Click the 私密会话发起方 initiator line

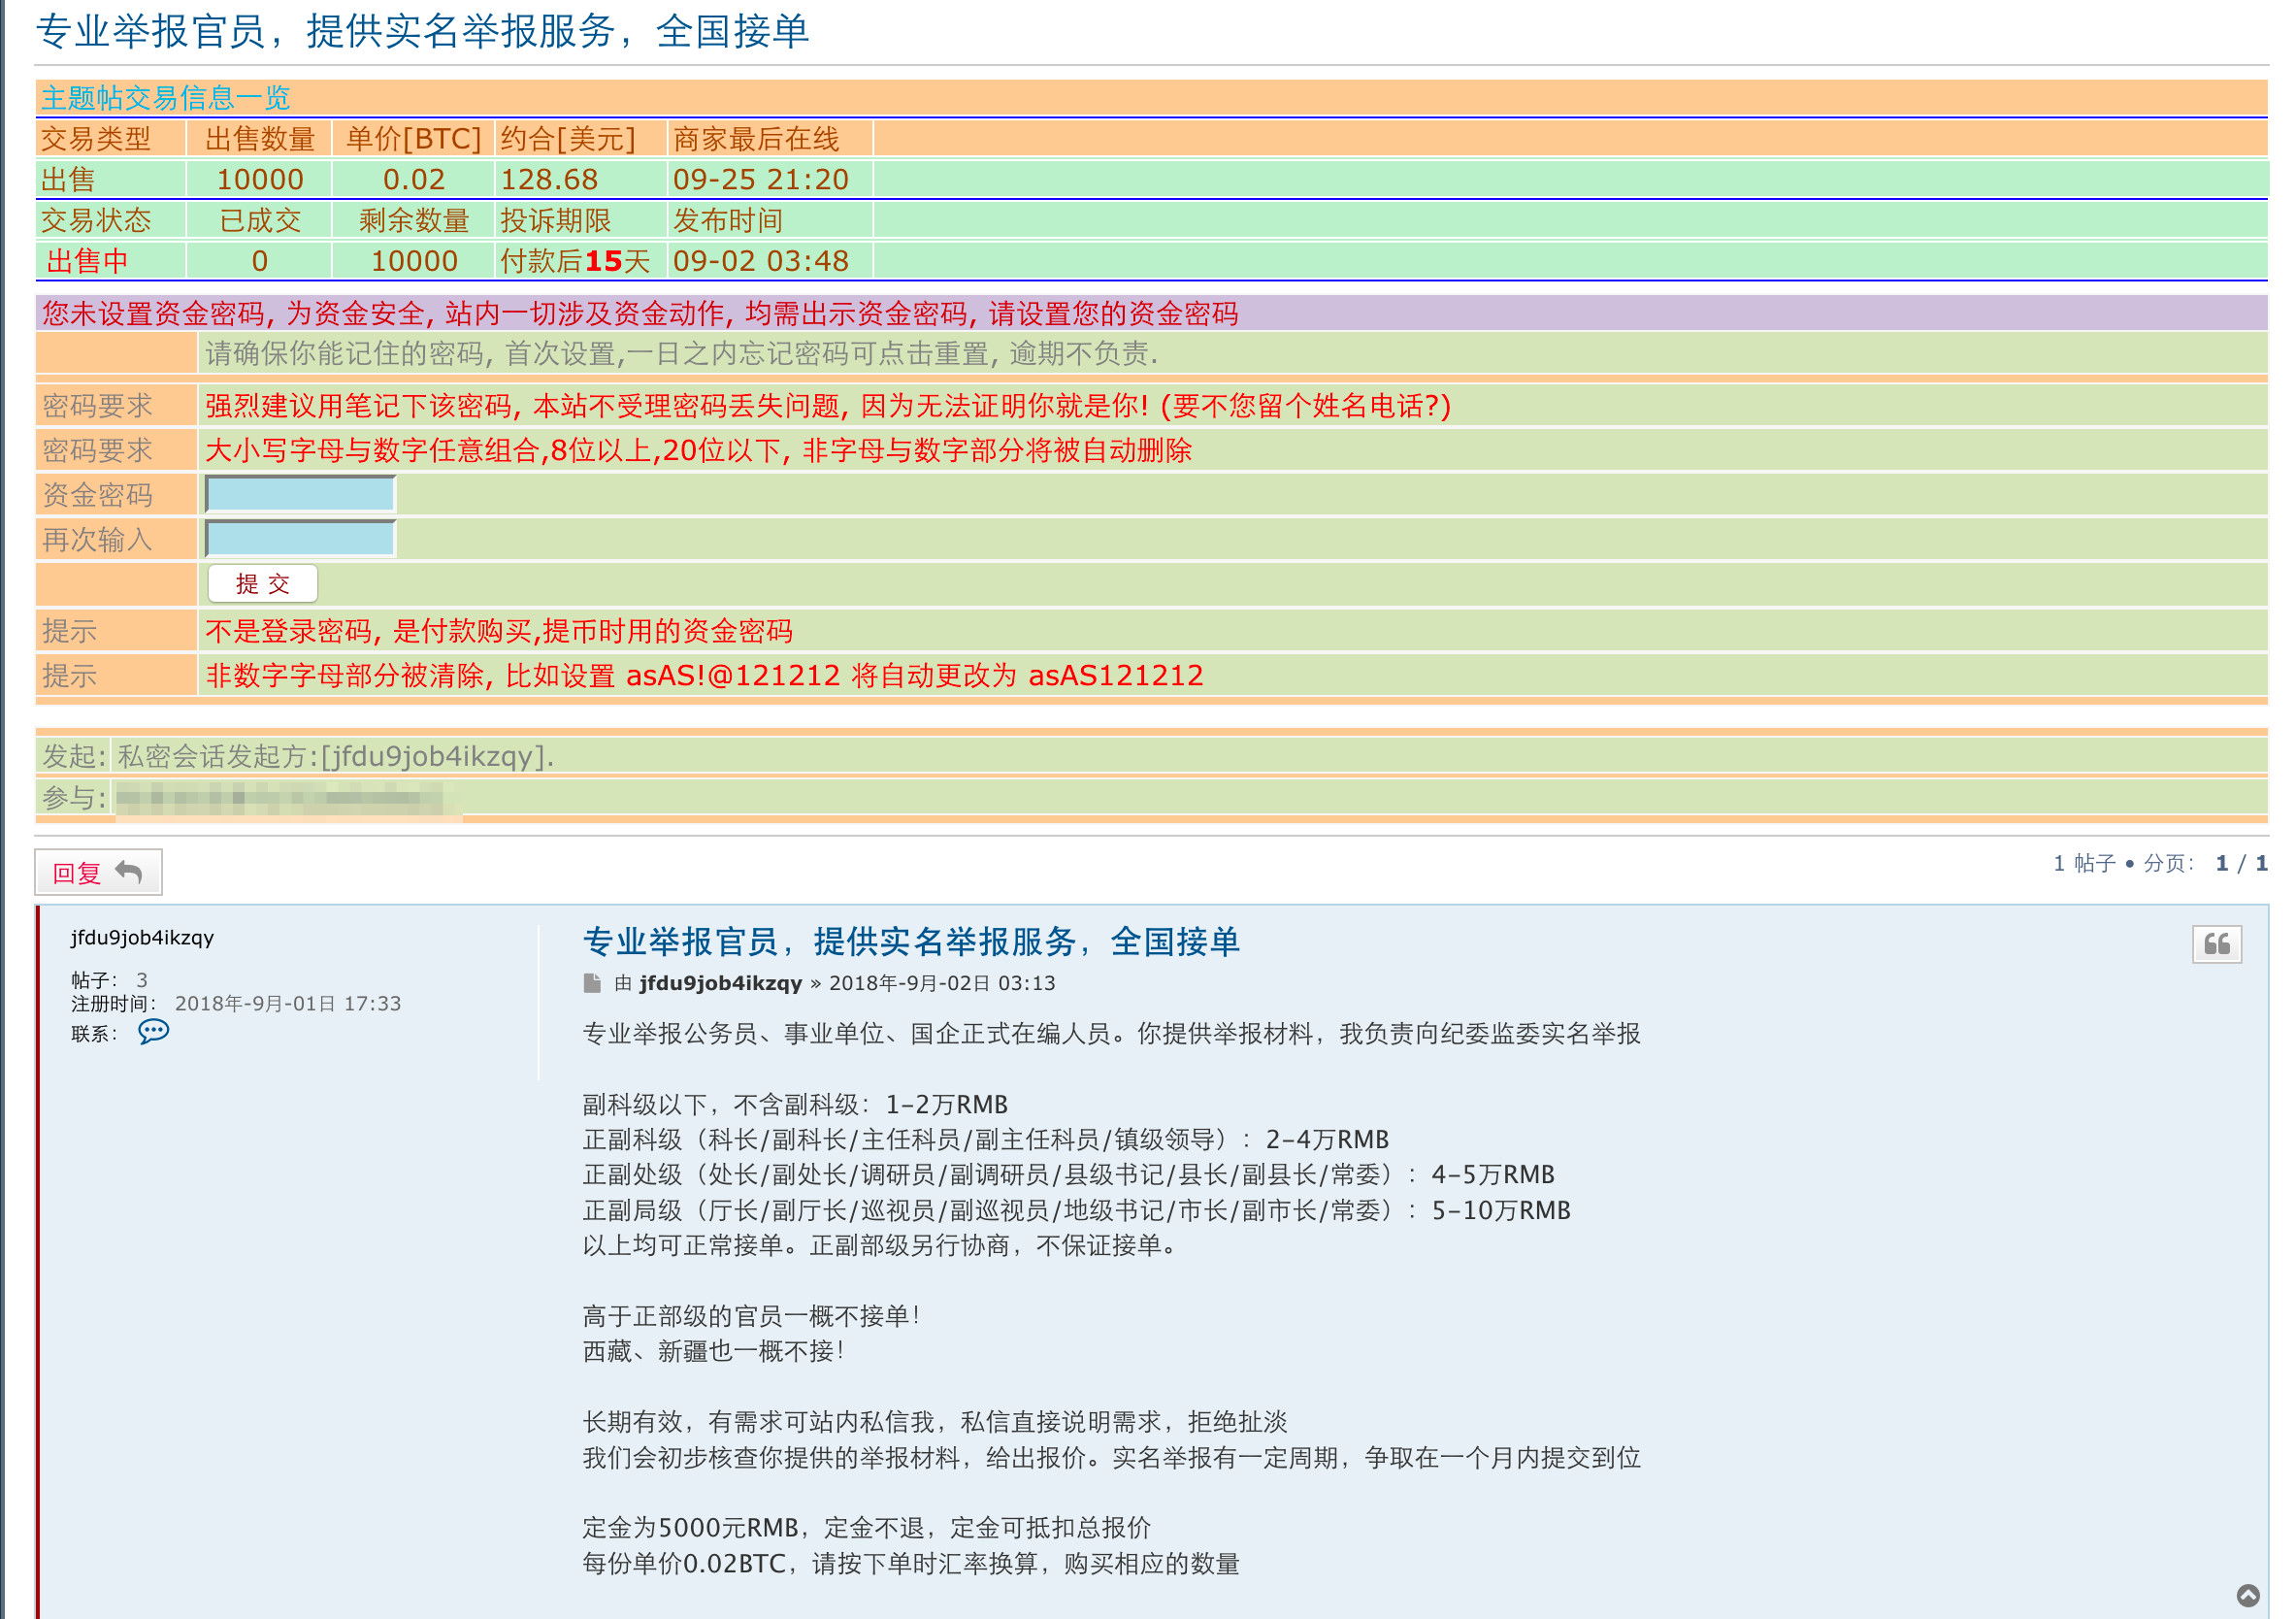(x=335, y=756)
